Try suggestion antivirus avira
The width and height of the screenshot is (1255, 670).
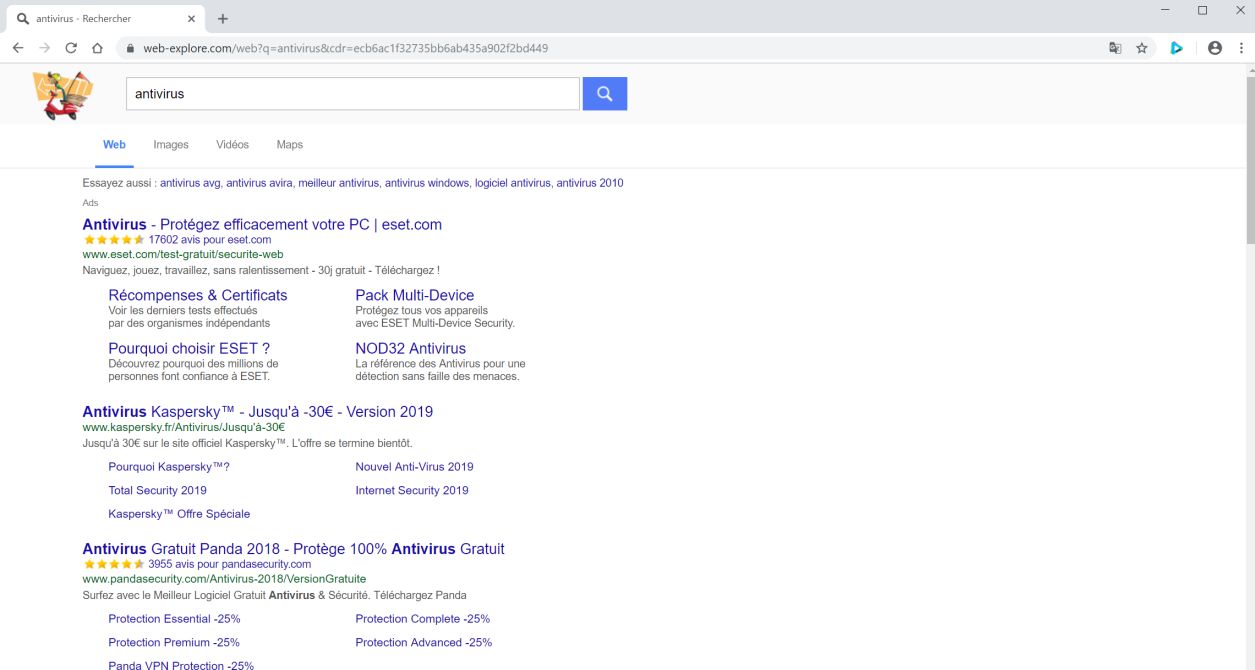(x=259, y=183)
